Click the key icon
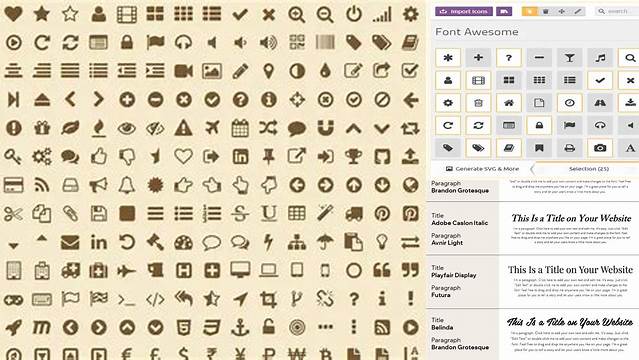639x360 pixels. 13,157
